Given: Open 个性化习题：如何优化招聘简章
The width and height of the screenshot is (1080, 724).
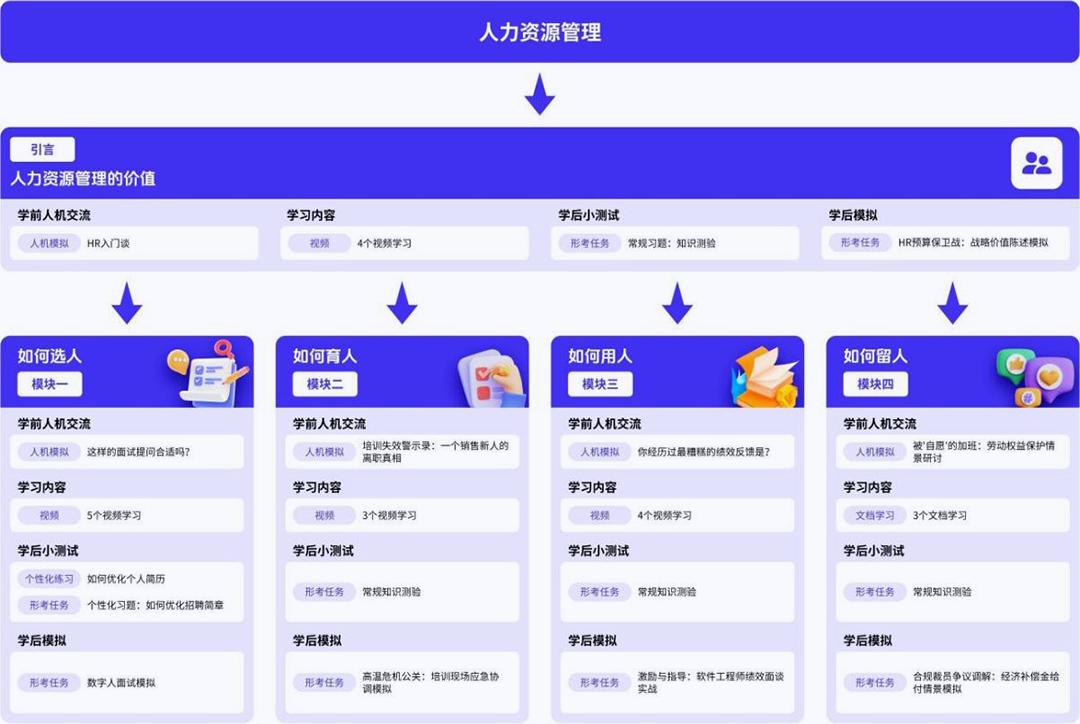Looking at the screenshot, I should (155, 605).
